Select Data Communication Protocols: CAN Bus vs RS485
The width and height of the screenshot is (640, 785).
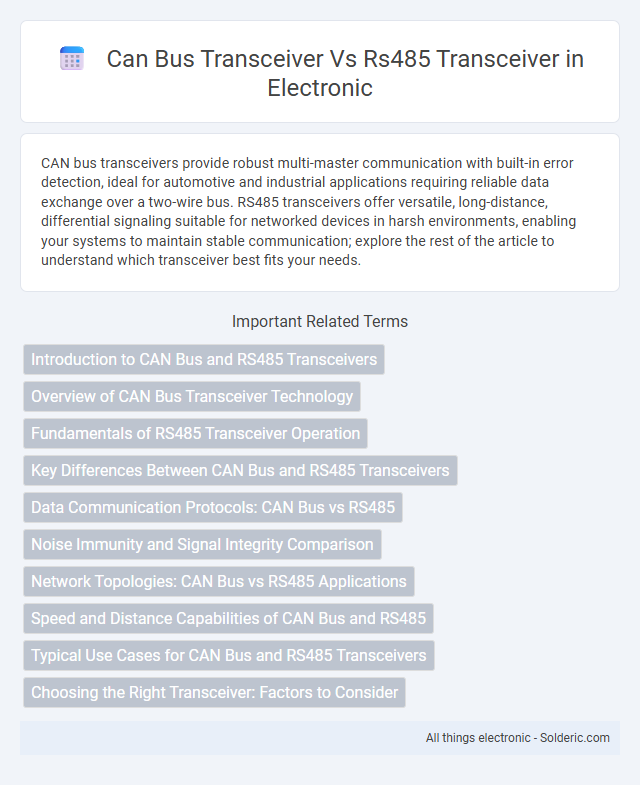(x=213, y=508)
